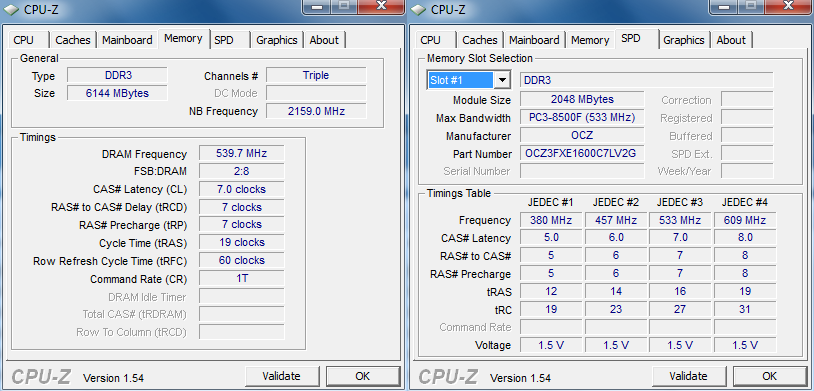Select the Memory tab in the left window
814x391 pixels.
point(183,38)
